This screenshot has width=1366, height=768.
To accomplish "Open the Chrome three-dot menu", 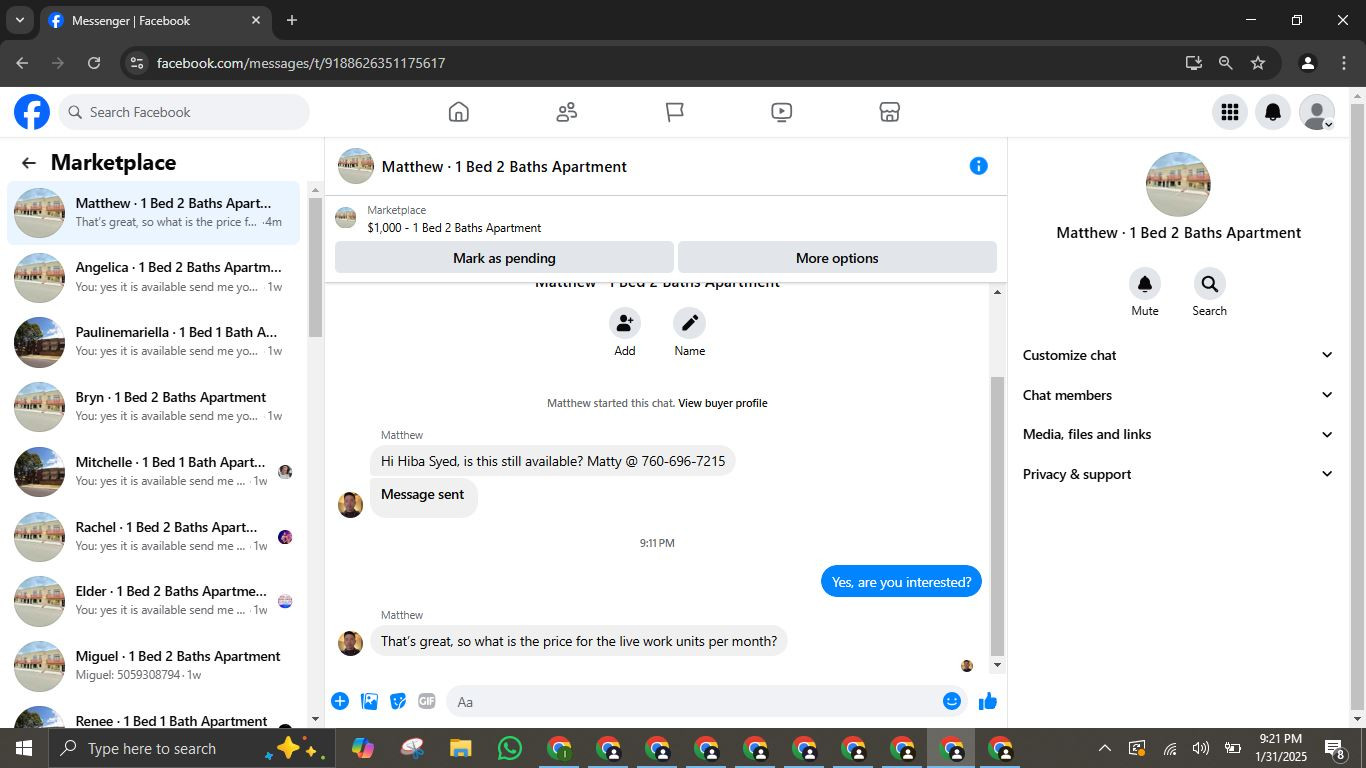I will click(x=1343, y=63).
